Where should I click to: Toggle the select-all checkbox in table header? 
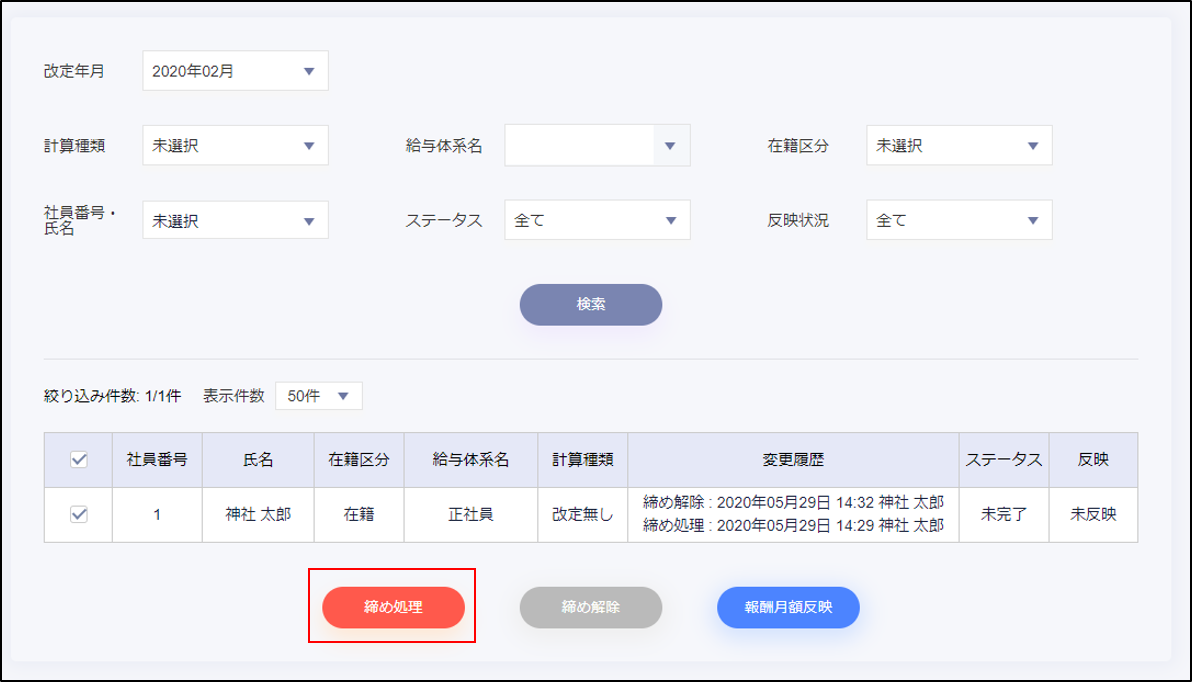[x=79, y=460]
